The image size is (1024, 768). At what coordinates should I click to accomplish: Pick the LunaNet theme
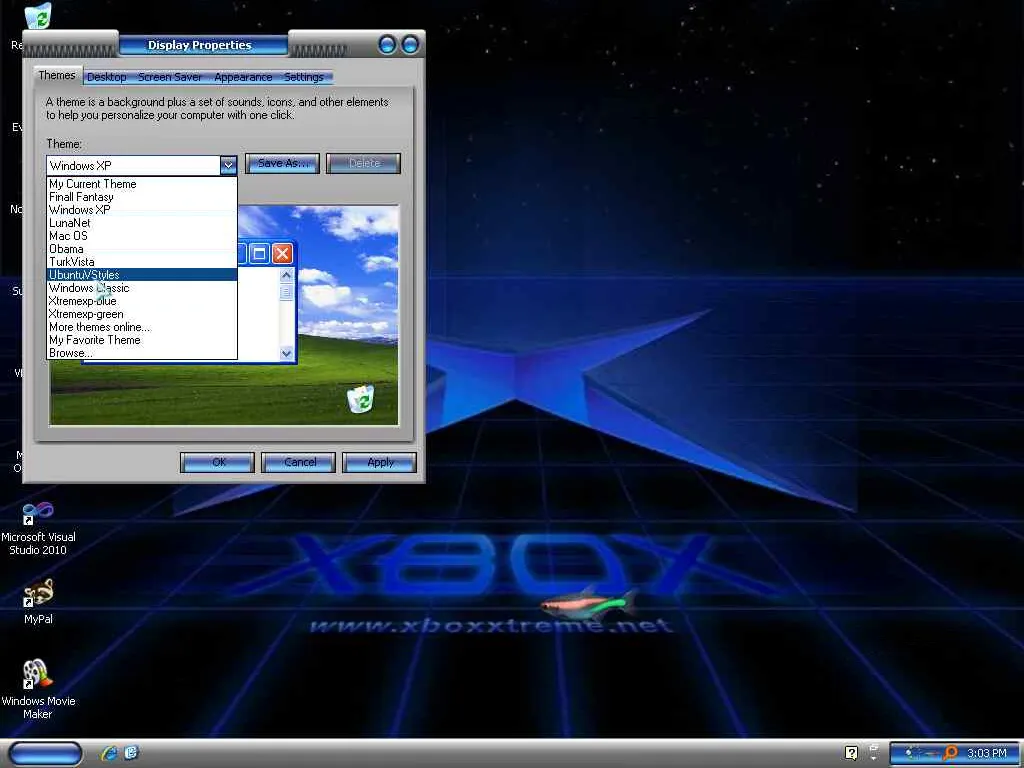coord(142,223)
